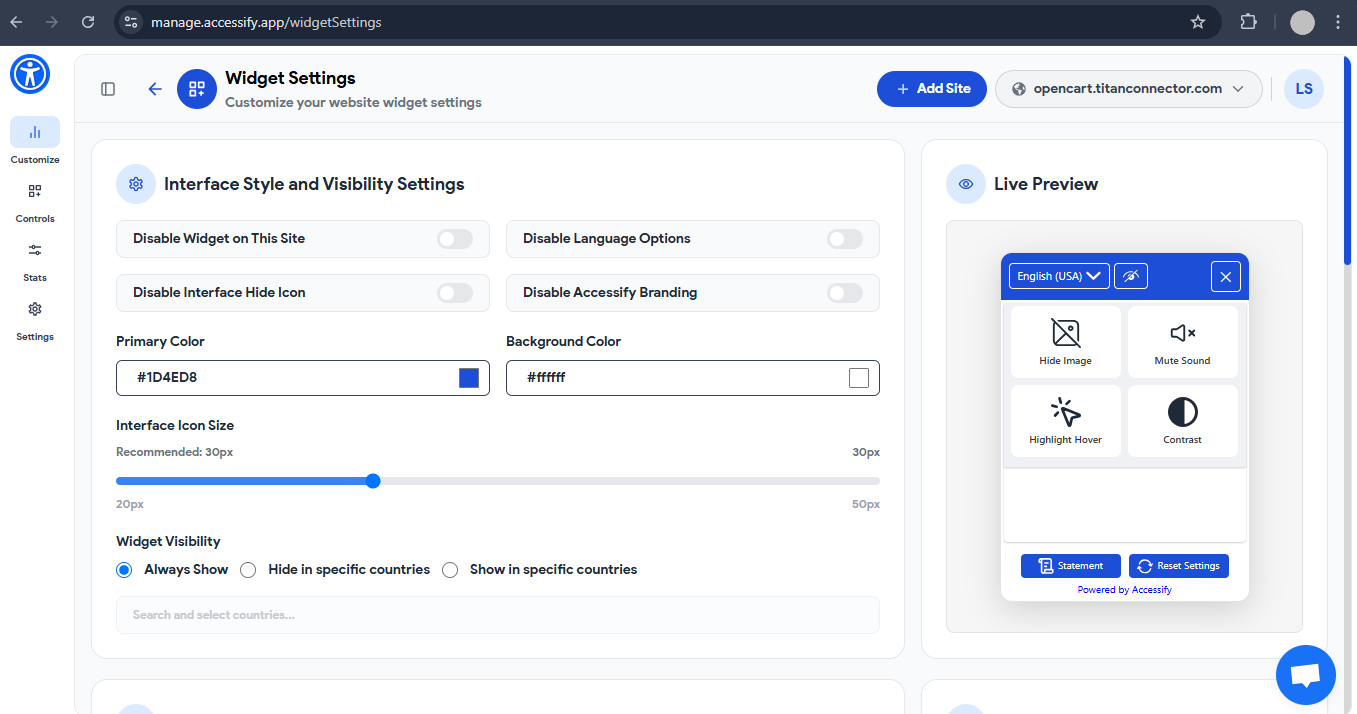Open the opencart.titanconnector.com site selector

(x=1128, y=88)
